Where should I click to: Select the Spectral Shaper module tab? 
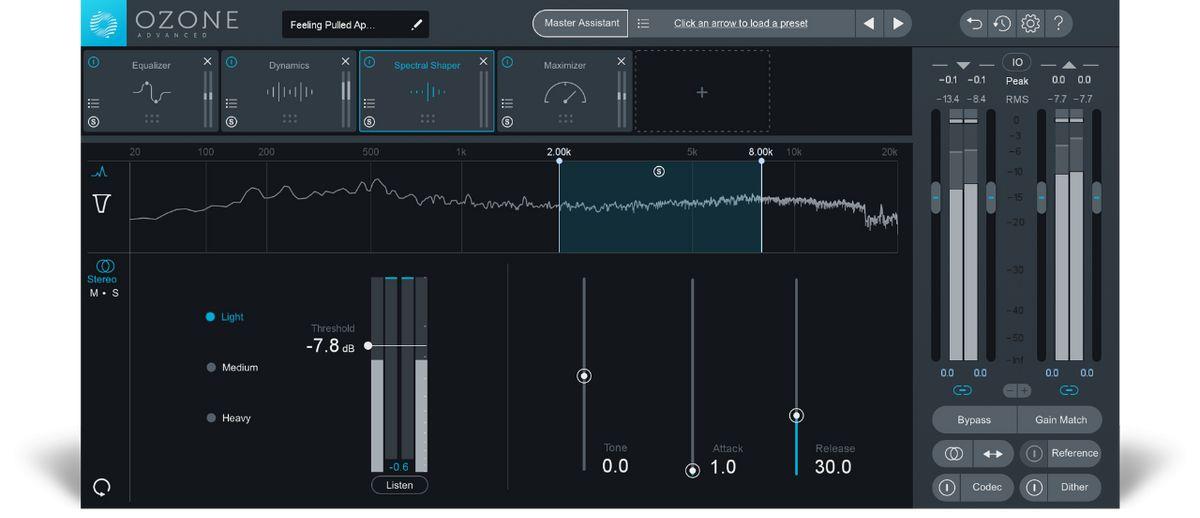pyautogui.click(x=427, y=91)
